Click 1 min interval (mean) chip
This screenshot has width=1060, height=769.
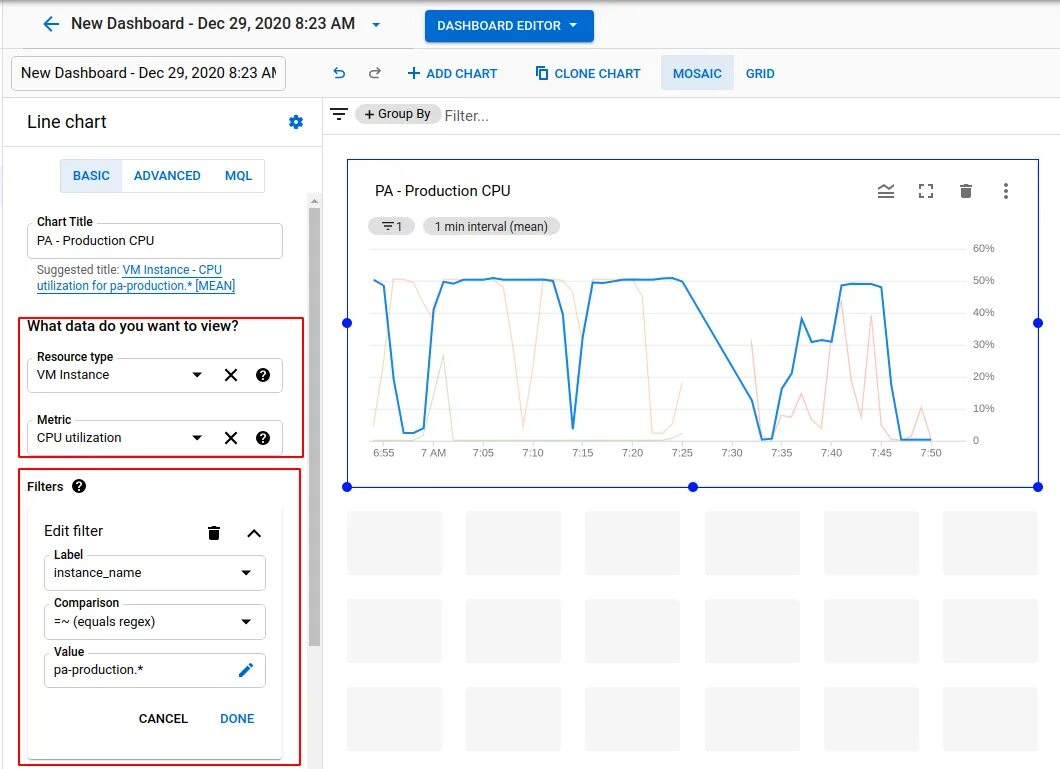(x=491, y=226)
